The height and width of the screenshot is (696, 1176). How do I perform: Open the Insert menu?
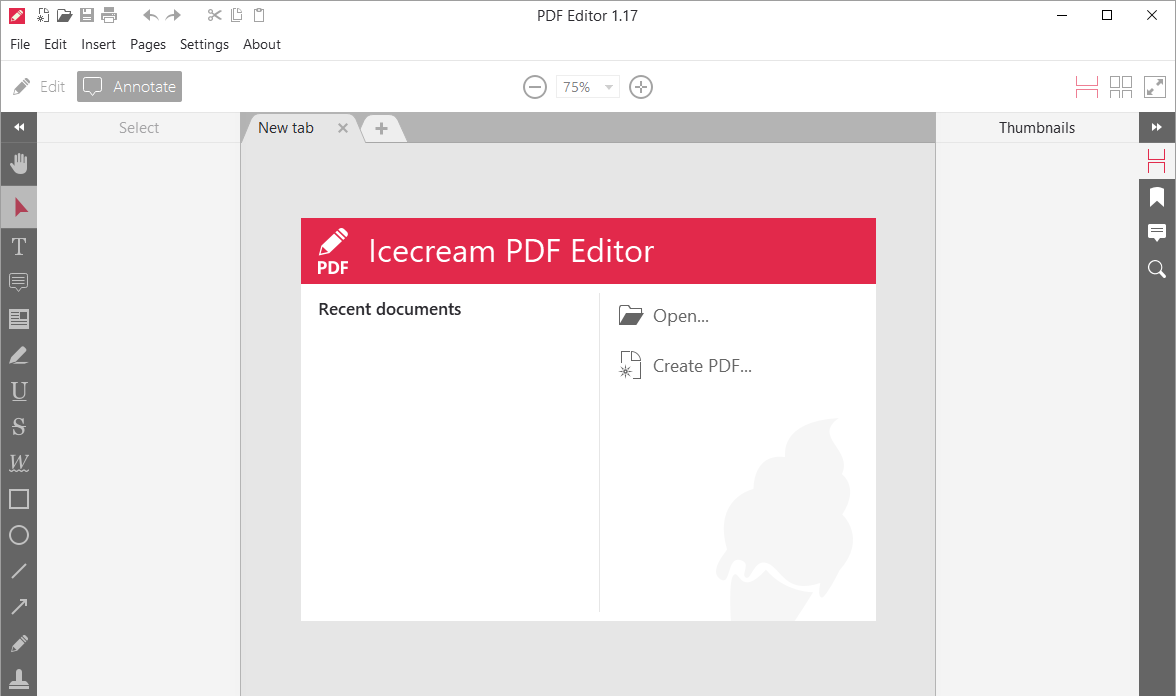click(x=98, y=44)
